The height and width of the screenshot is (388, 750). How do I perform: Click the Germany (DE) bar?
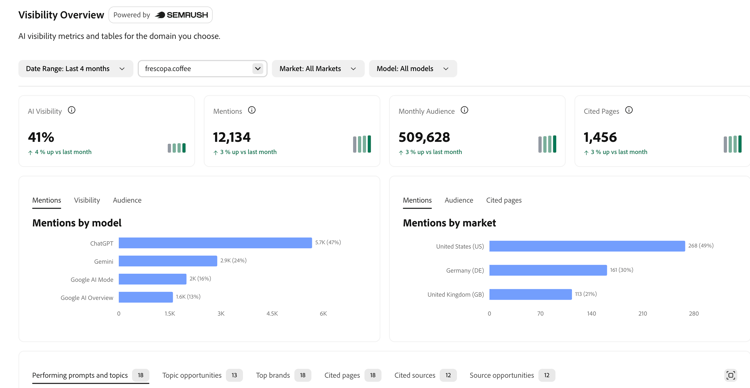tap(548, 270)
